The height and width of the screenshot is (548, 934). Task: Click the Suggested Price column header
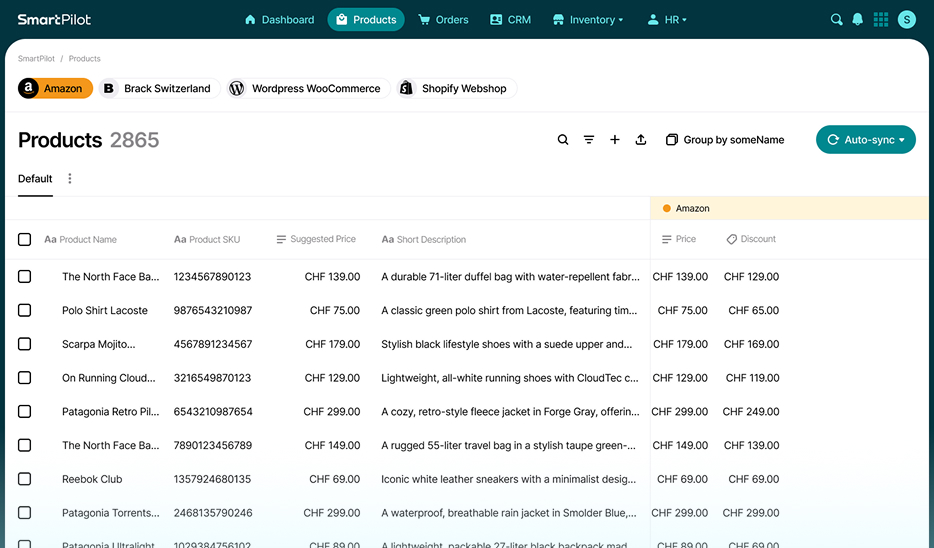316,239
